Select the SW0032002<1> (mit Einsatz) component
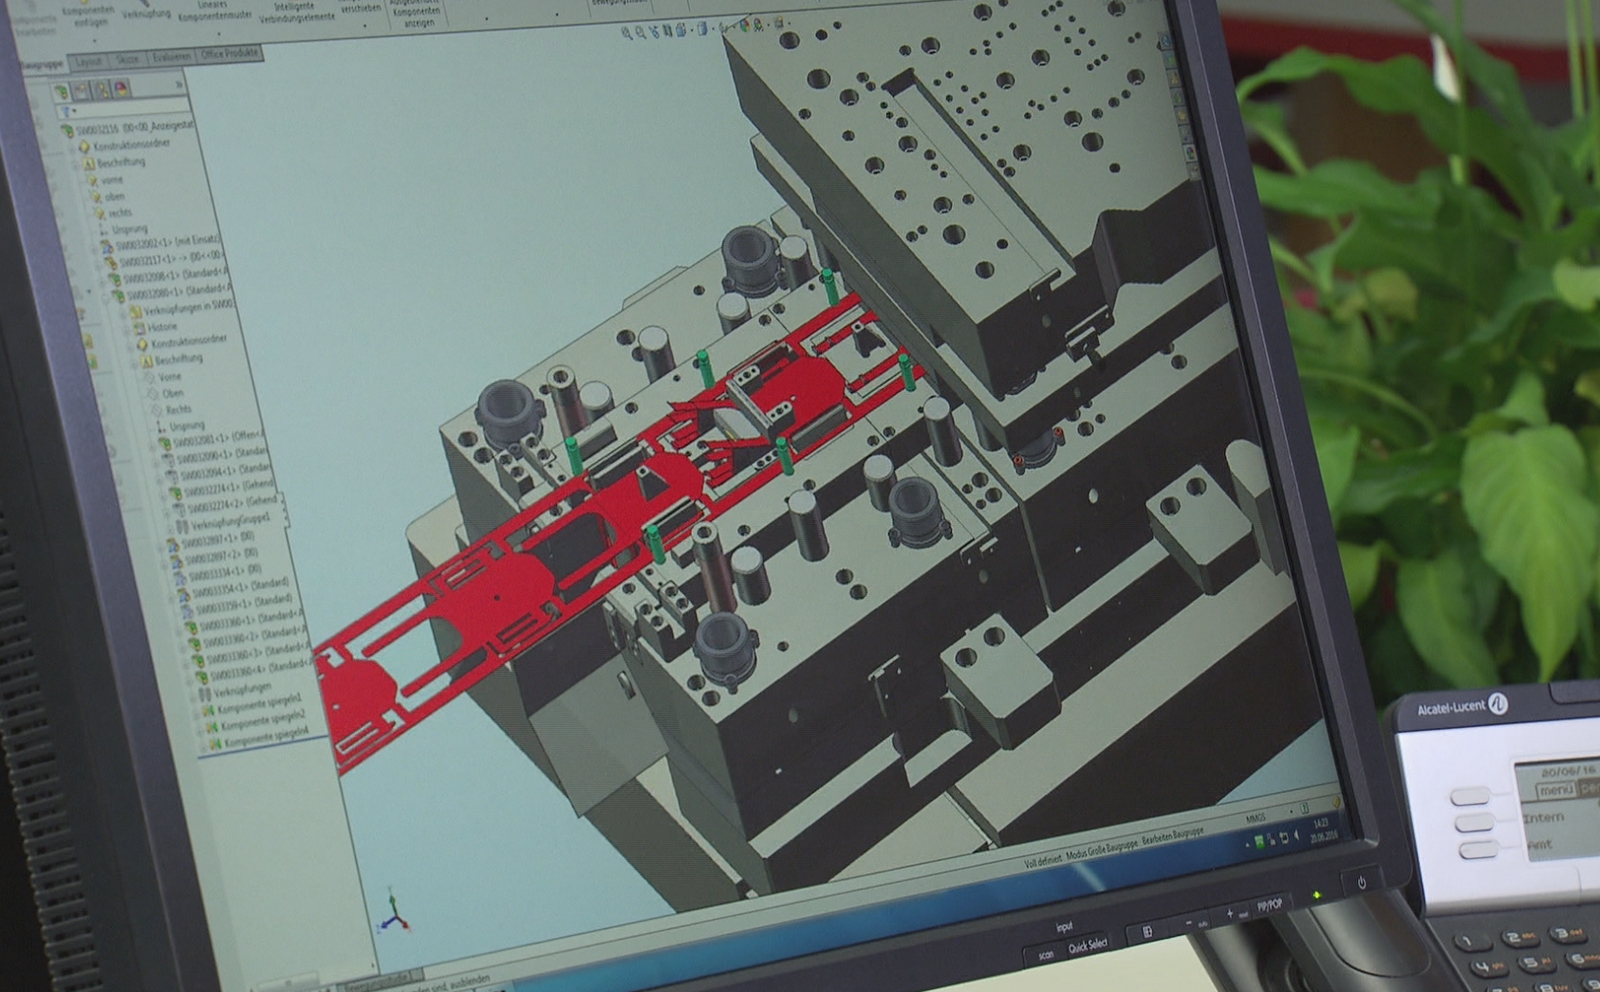The height and width of the screenshot is (992, 1600). pos(160,243)
